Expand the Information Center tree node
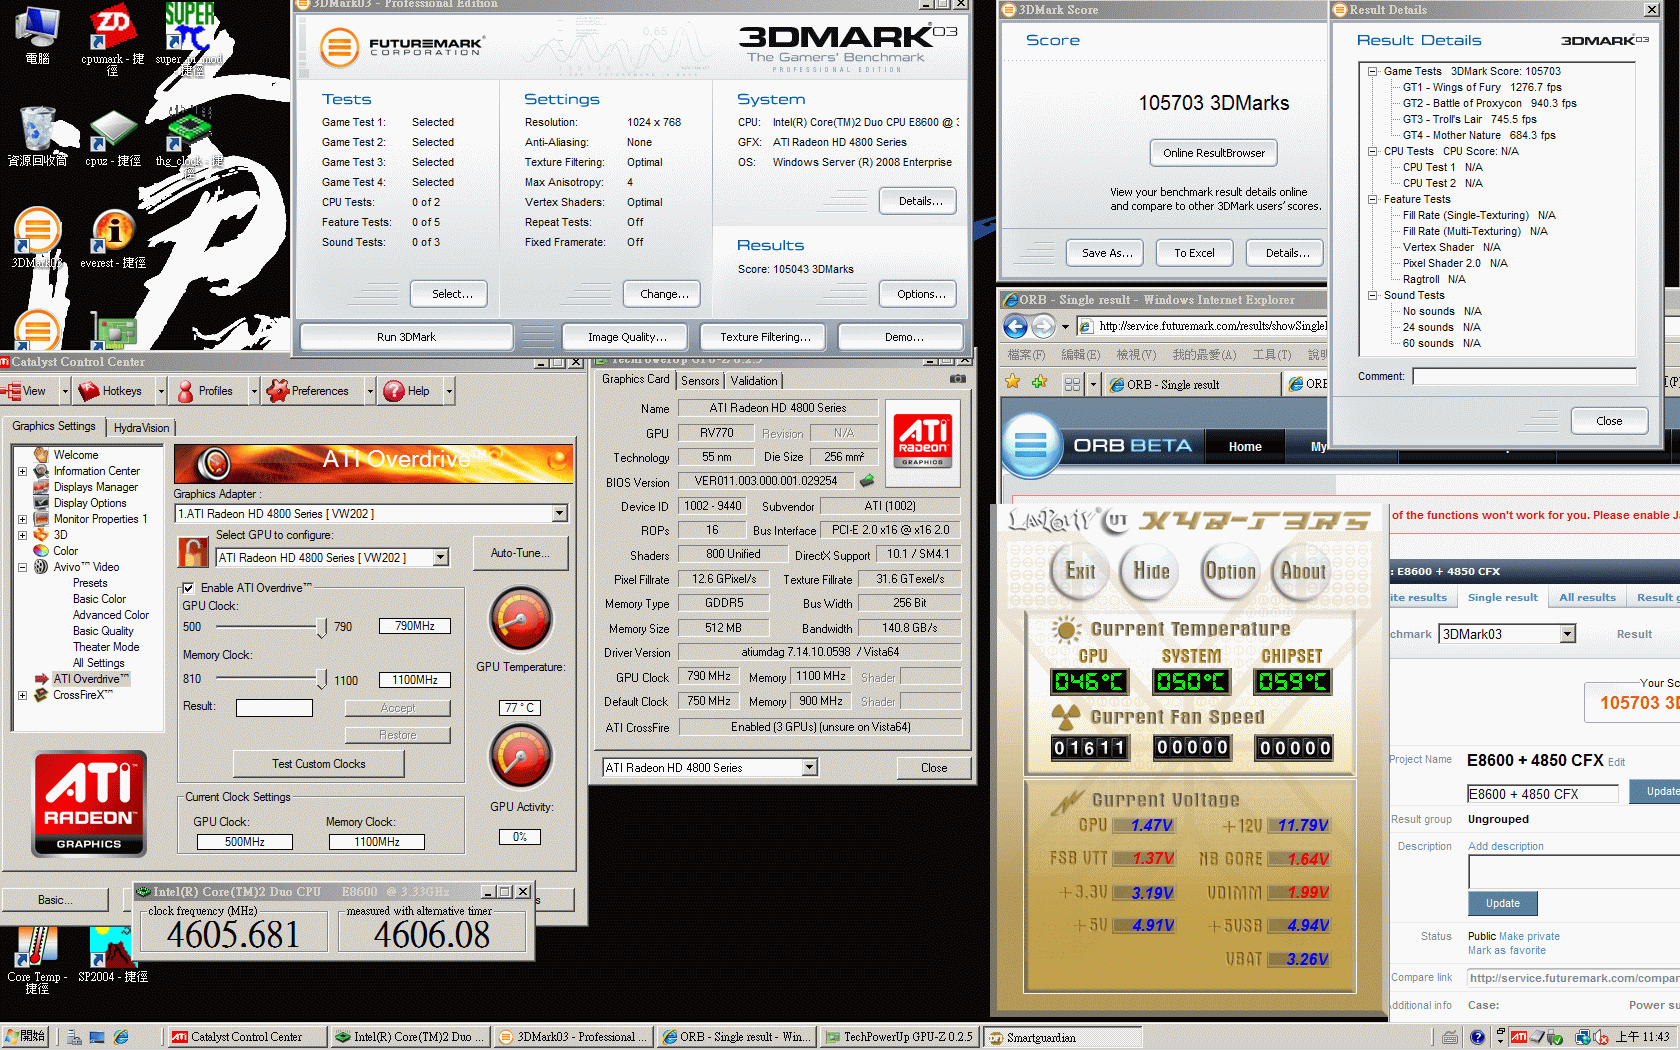This screenshot has width=1680, height=1050. [22, 471]
